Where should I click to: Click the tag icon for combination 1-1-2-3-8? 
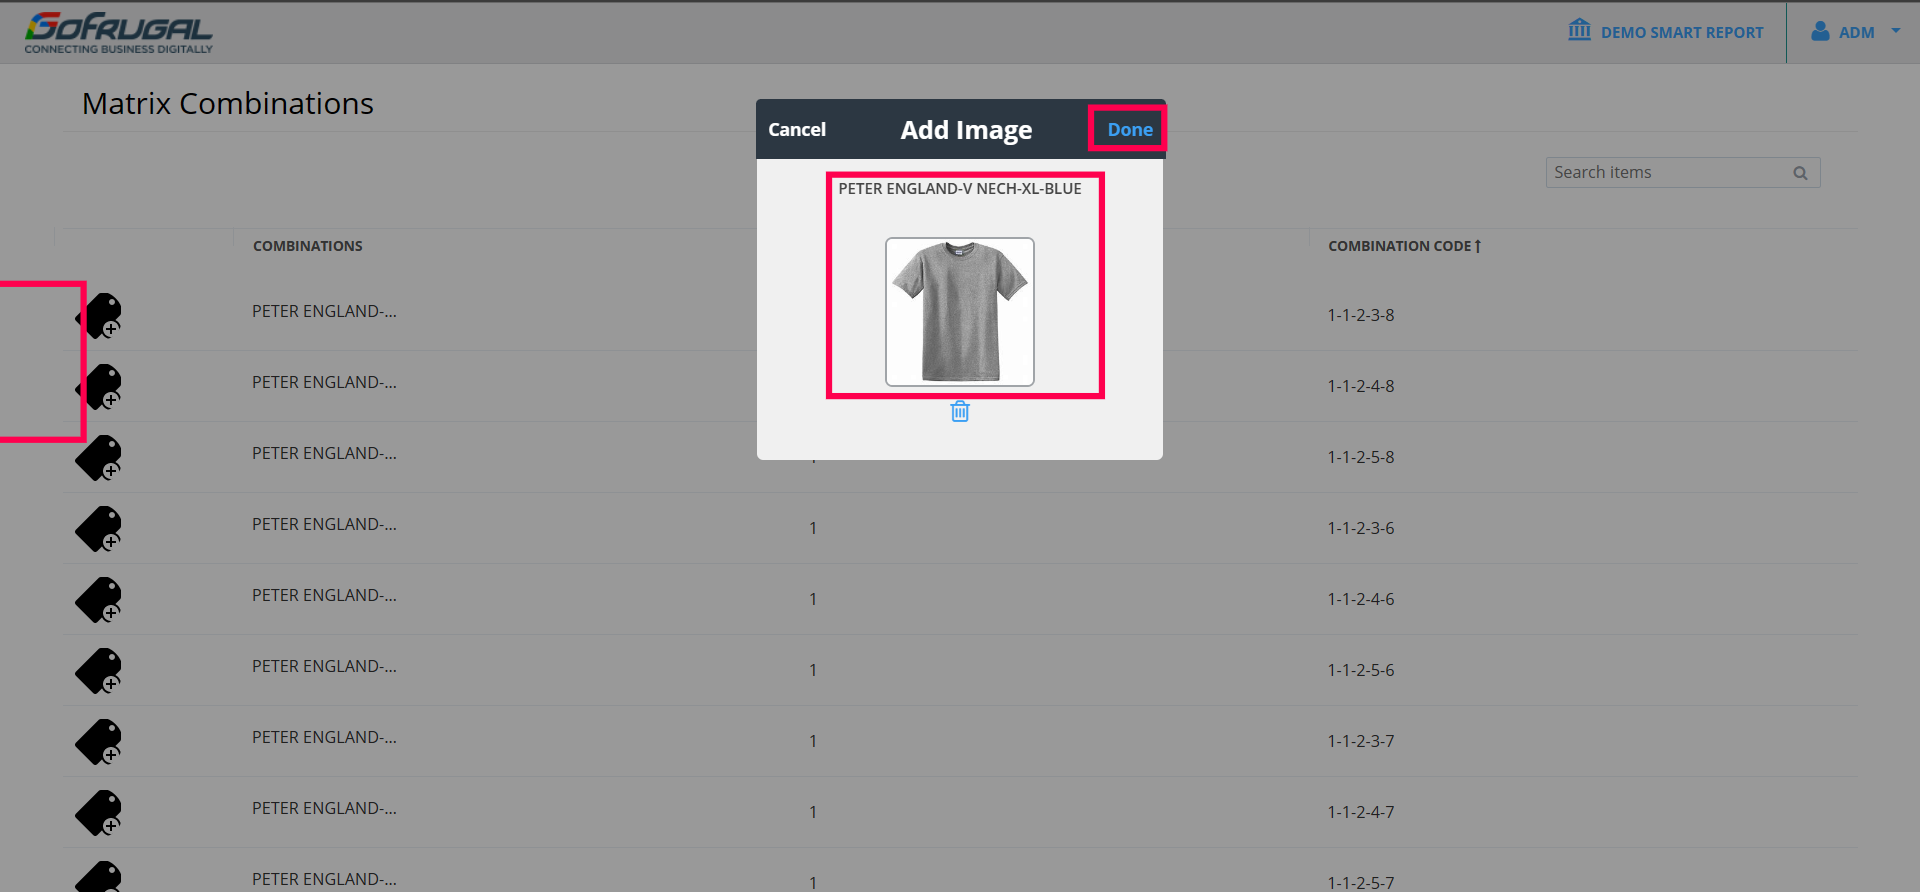pyautogui.click(x=99, y=316)
